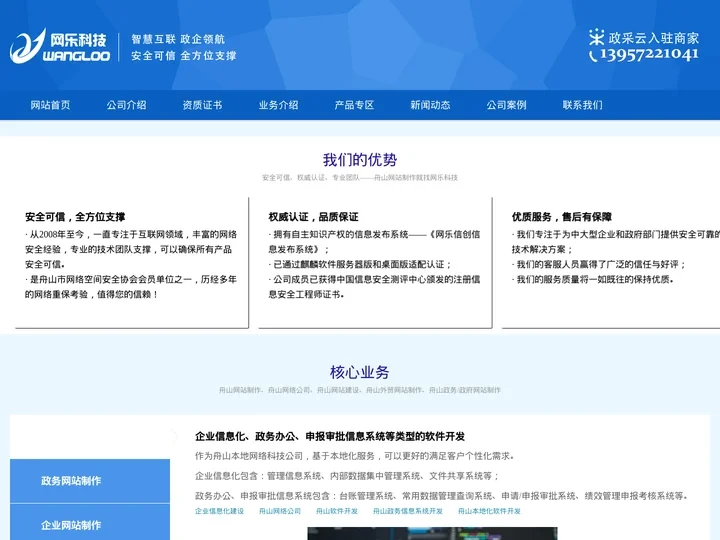
Task: Click the 网乐科技 WANGLOO logo
Action: tap(60, 46)
